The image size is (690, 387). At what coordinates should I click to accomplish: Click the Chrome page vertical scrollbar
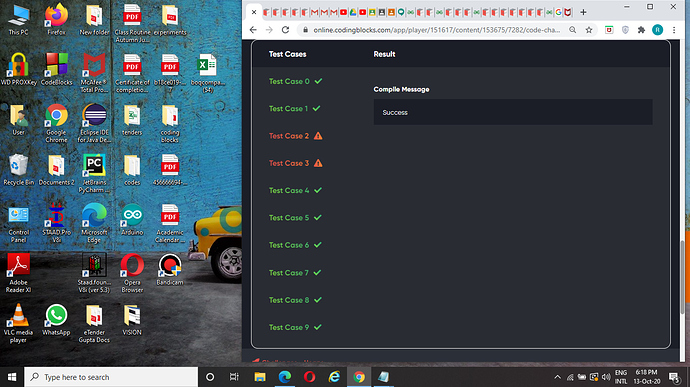(683, 277)
